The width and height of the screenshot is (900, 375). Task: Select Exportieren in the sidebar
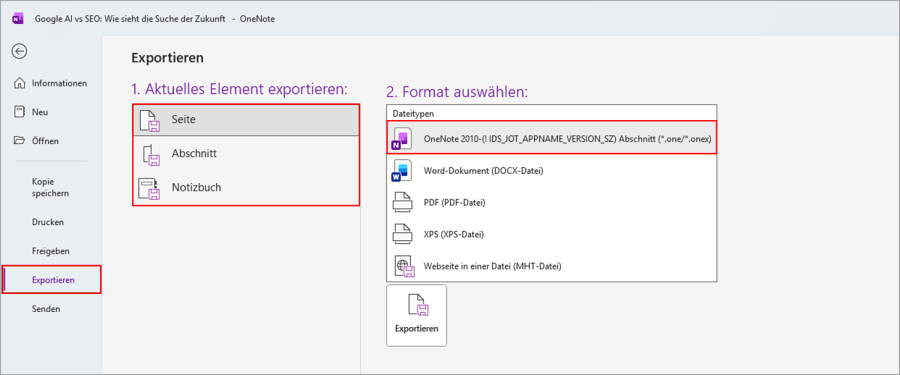(52, 280)
